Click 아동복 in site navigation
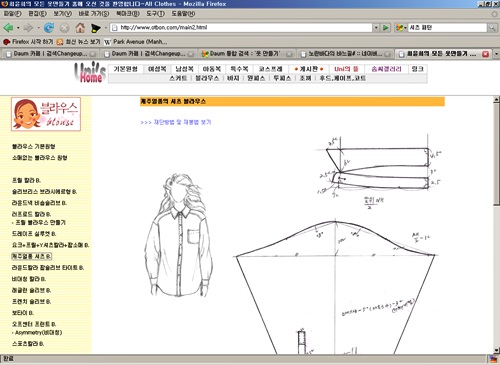The height and width of the screenshot is (365, 500). point(212,69)
